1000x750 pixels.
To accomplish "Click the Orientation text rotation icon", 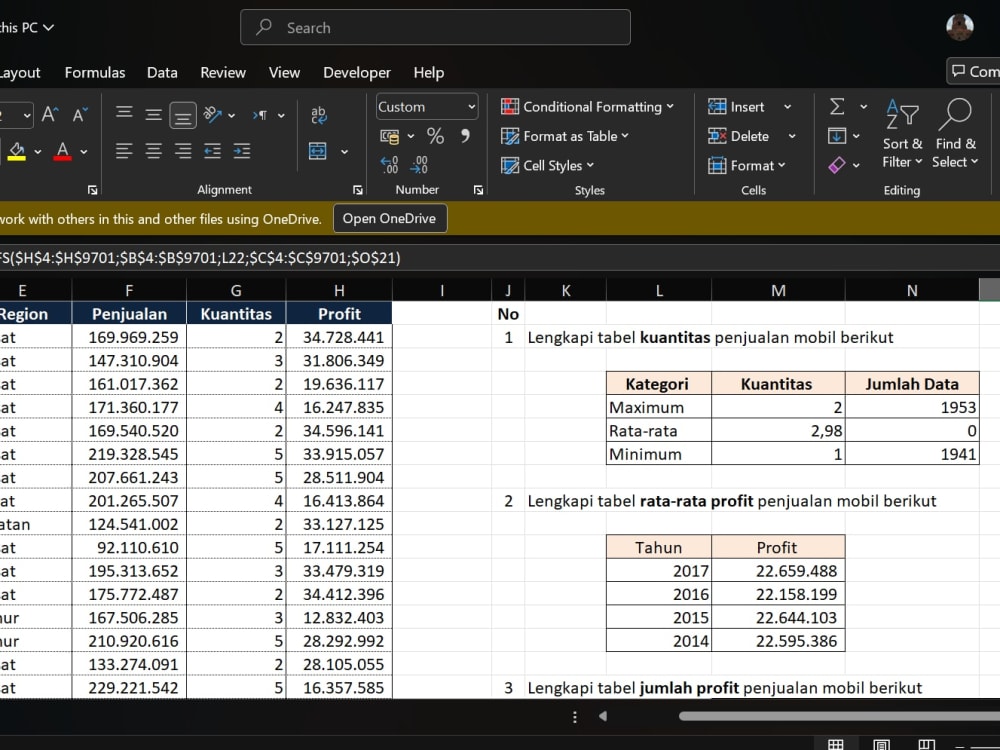I will pos(212,115).
